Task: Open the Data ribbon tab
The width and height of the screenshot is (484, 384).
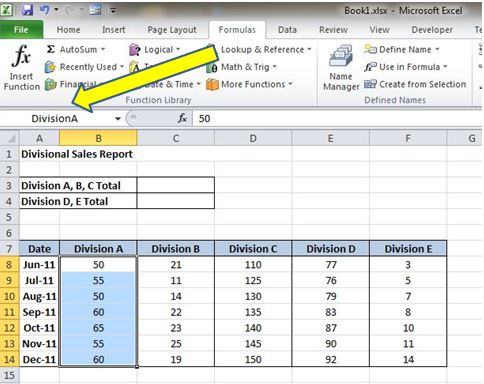Action: point(287,30)
